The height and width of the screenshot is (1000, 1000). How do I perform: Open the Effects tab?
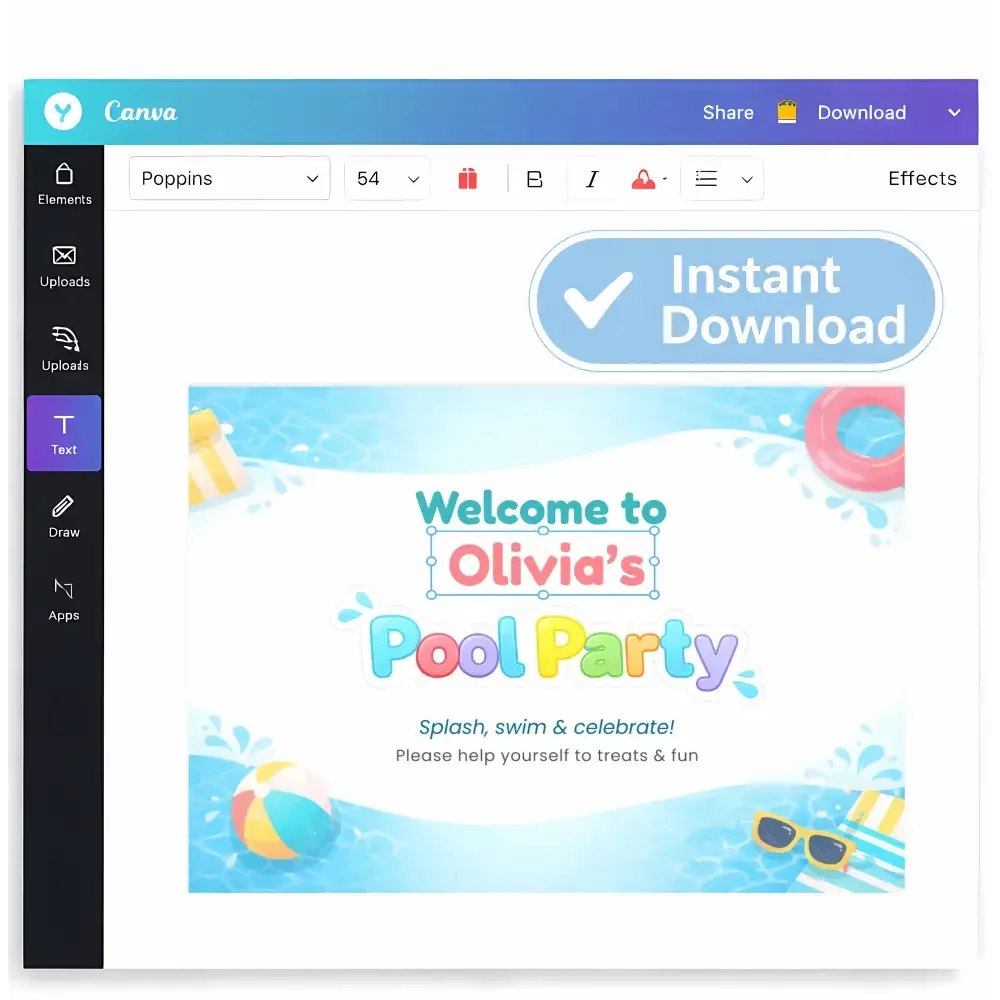[x=922, y=179]
